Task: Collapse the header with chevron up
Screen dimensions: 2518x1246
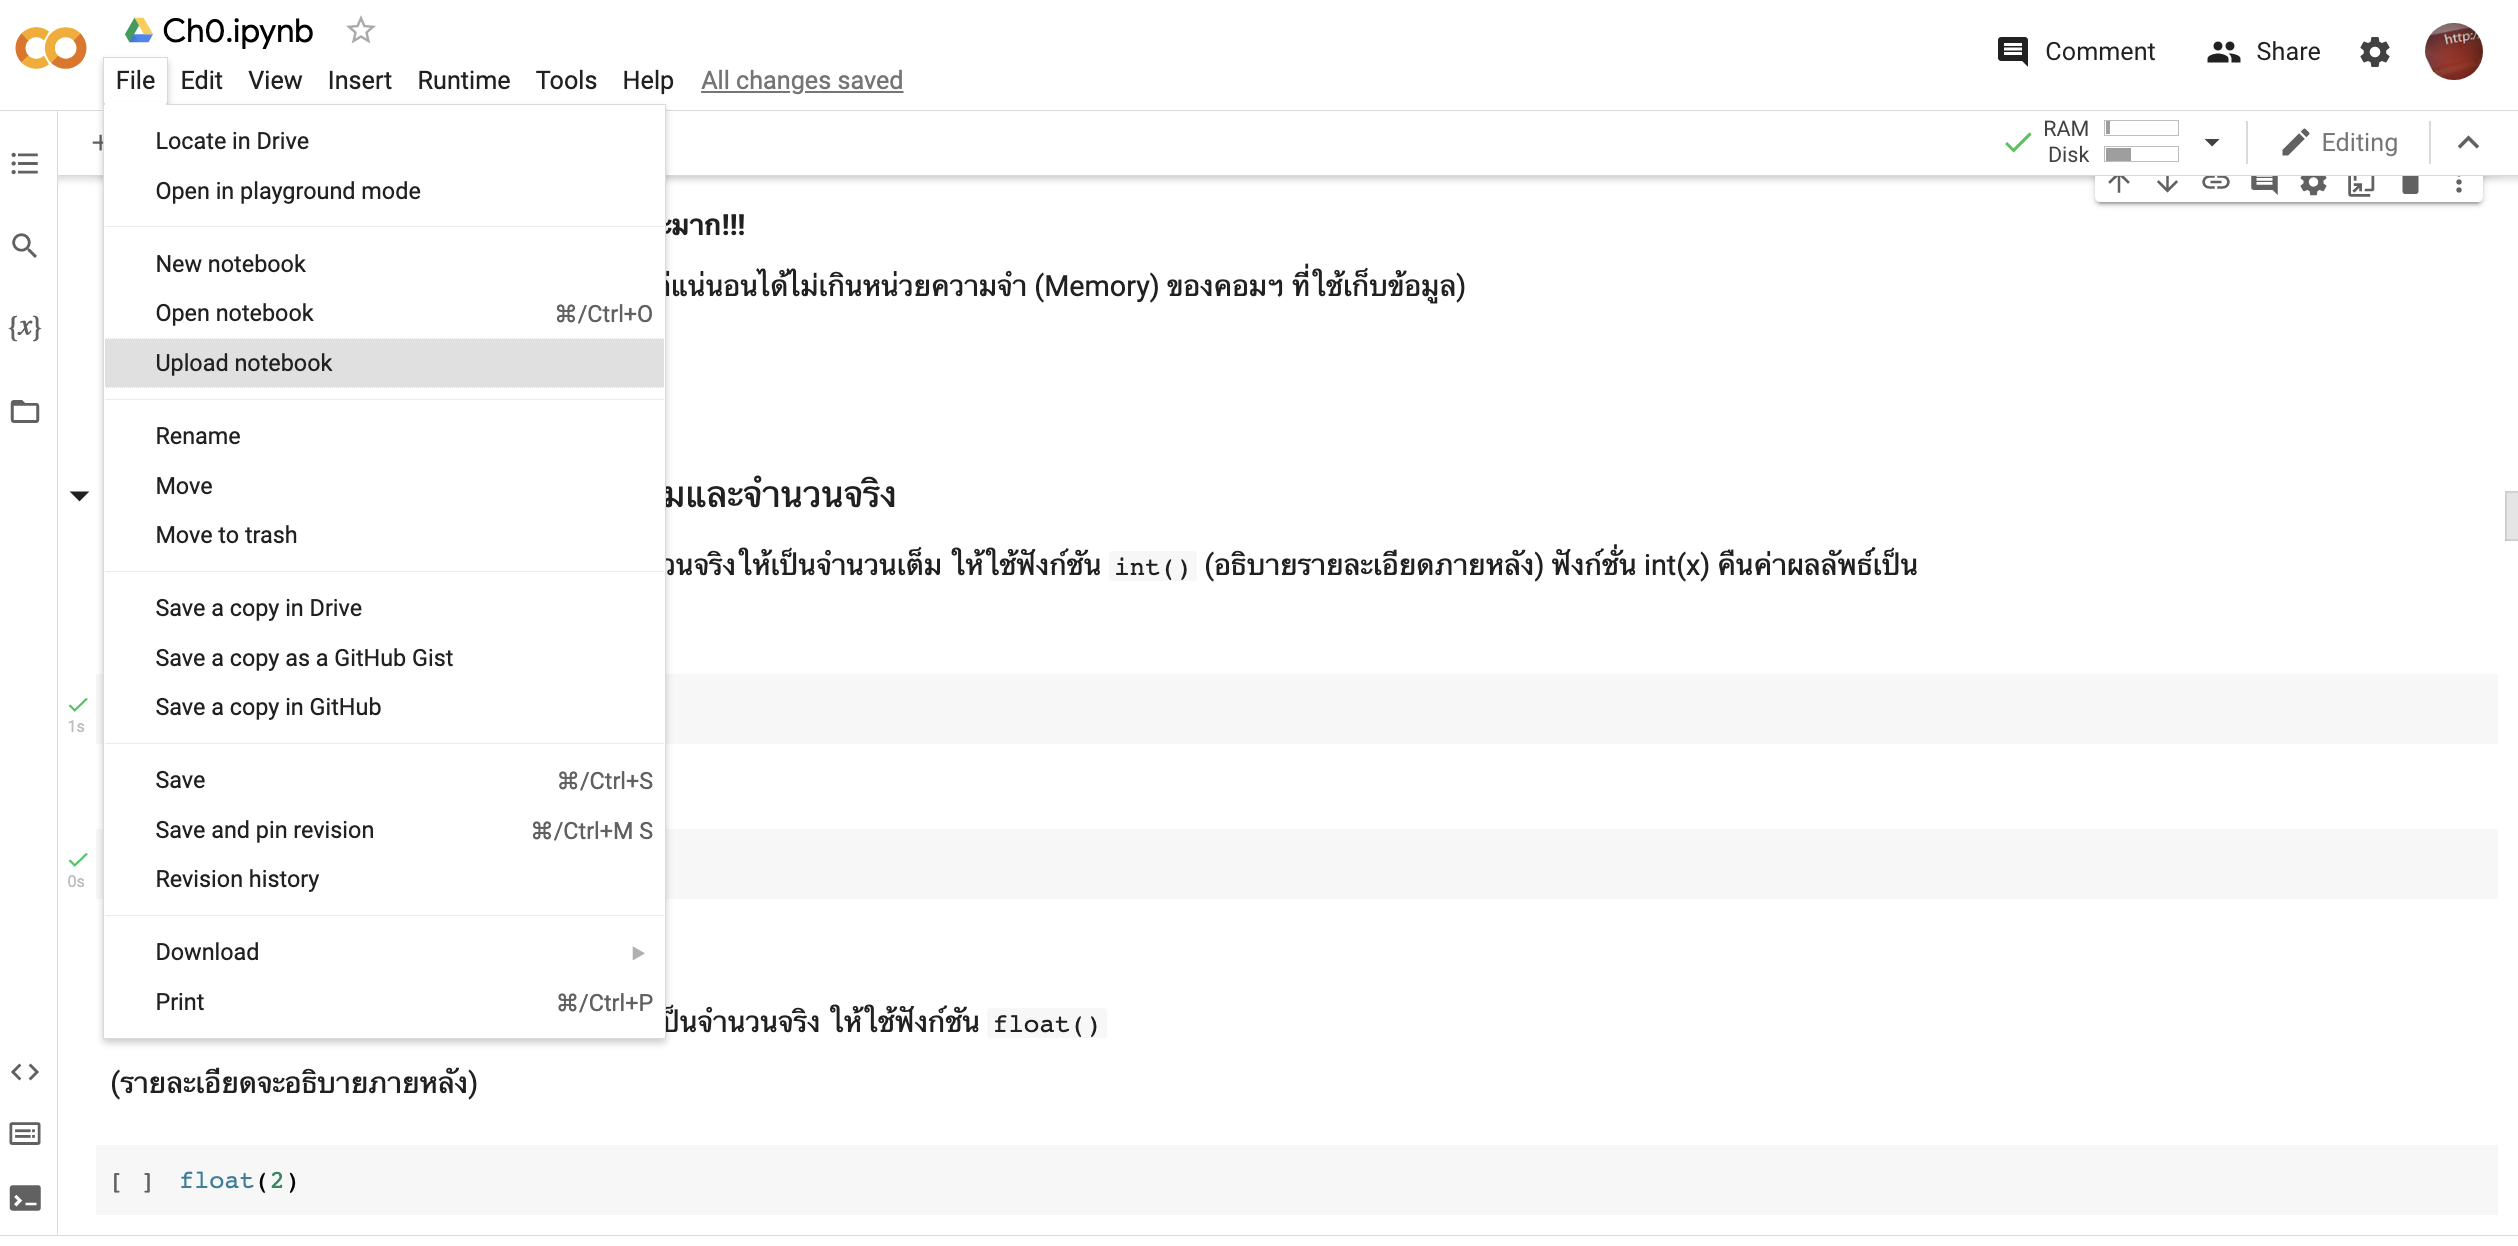Action: [x=2468, y=142]
